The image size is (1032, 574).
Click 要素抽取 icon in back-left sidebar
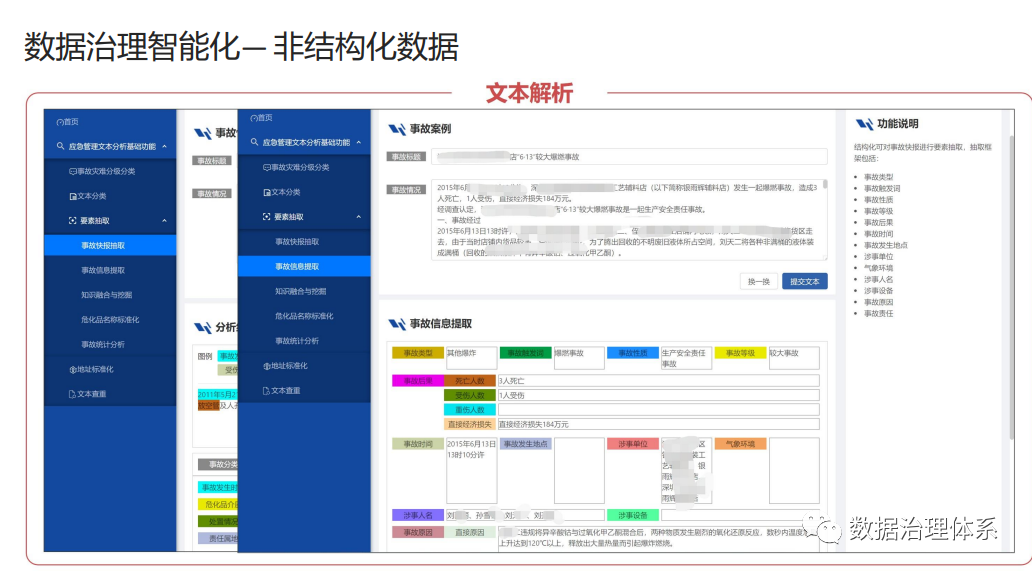(x=73, y=221)
